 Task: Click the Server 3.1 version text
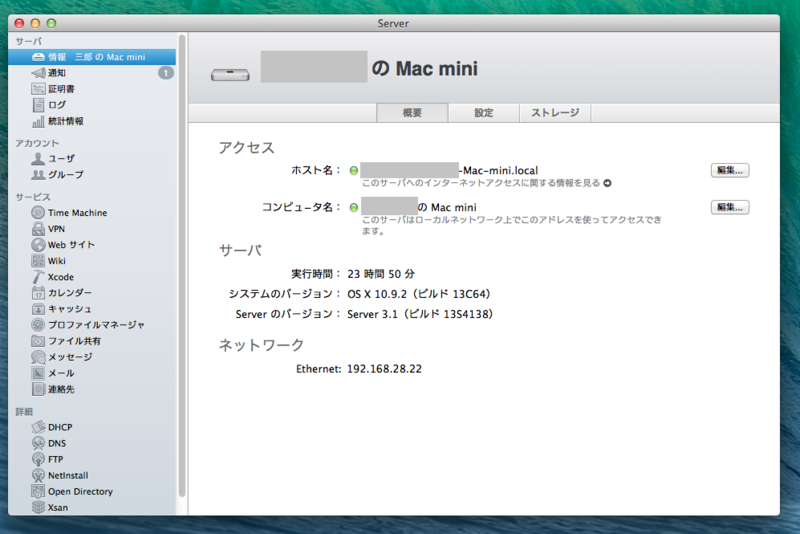click(x=420, y=314)
